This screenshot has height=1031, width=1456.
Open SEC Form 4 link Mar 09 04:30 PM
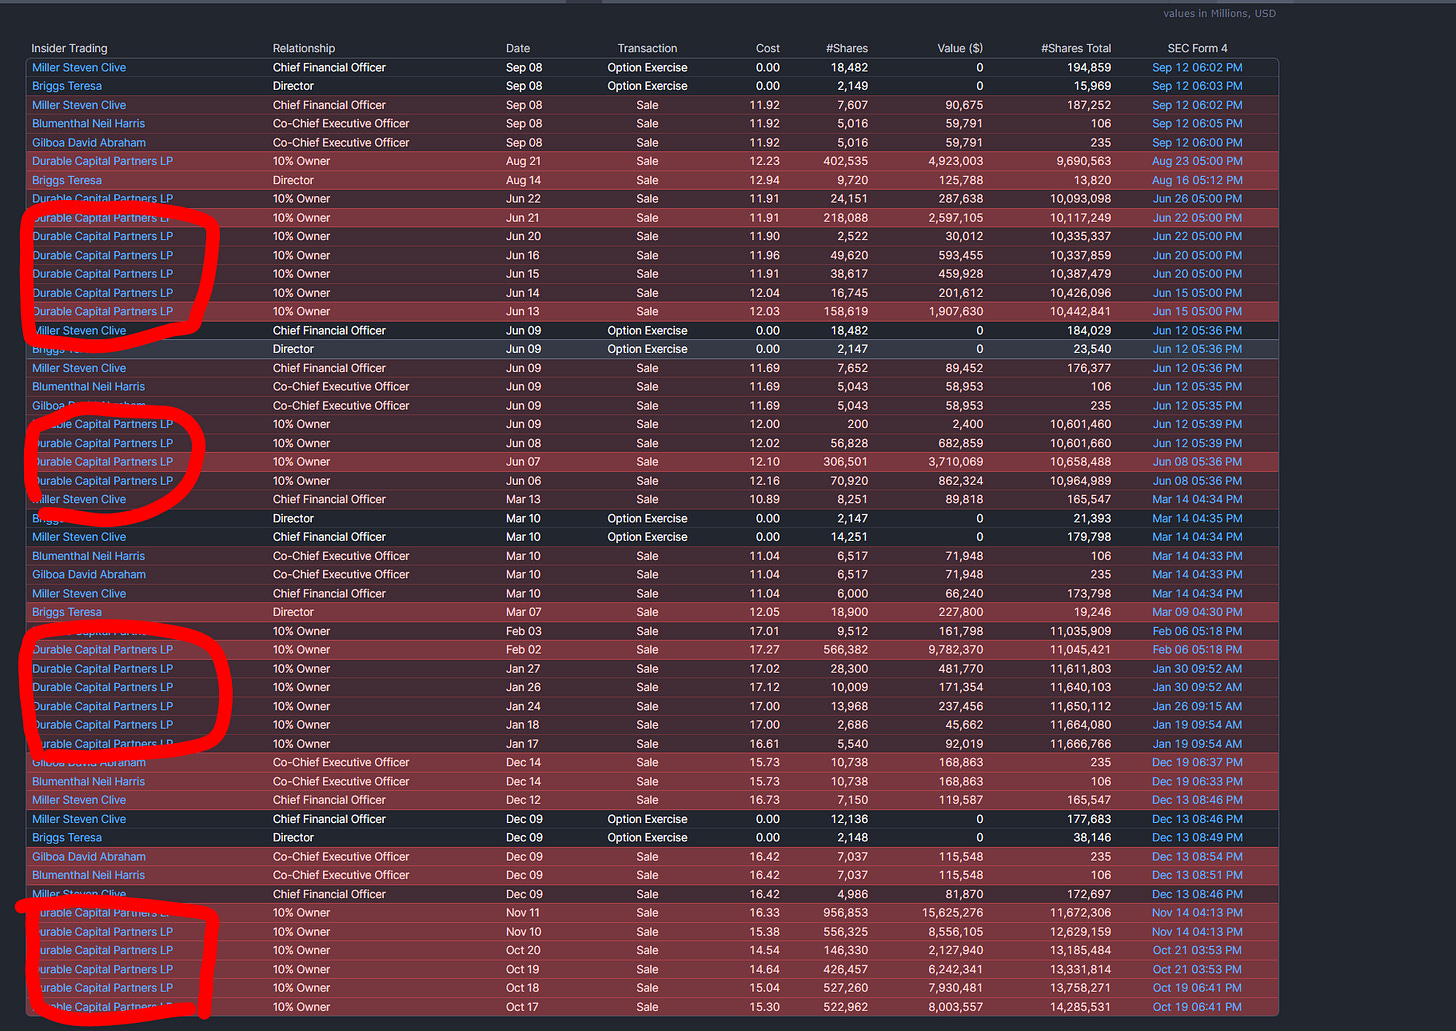coord(1197,612)
